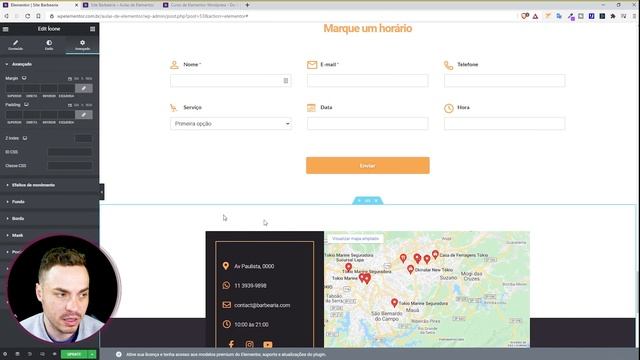The height and width of the screenshot is (360, 640).
Task: Switch to third browser tab
Action: point(201,5)
